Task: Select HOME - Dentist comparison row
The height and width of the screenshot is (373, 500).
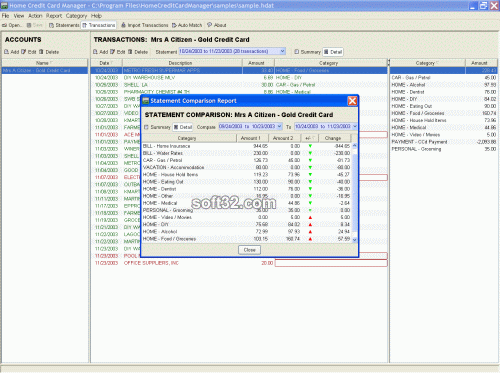Action: click(x=247, y=189)
